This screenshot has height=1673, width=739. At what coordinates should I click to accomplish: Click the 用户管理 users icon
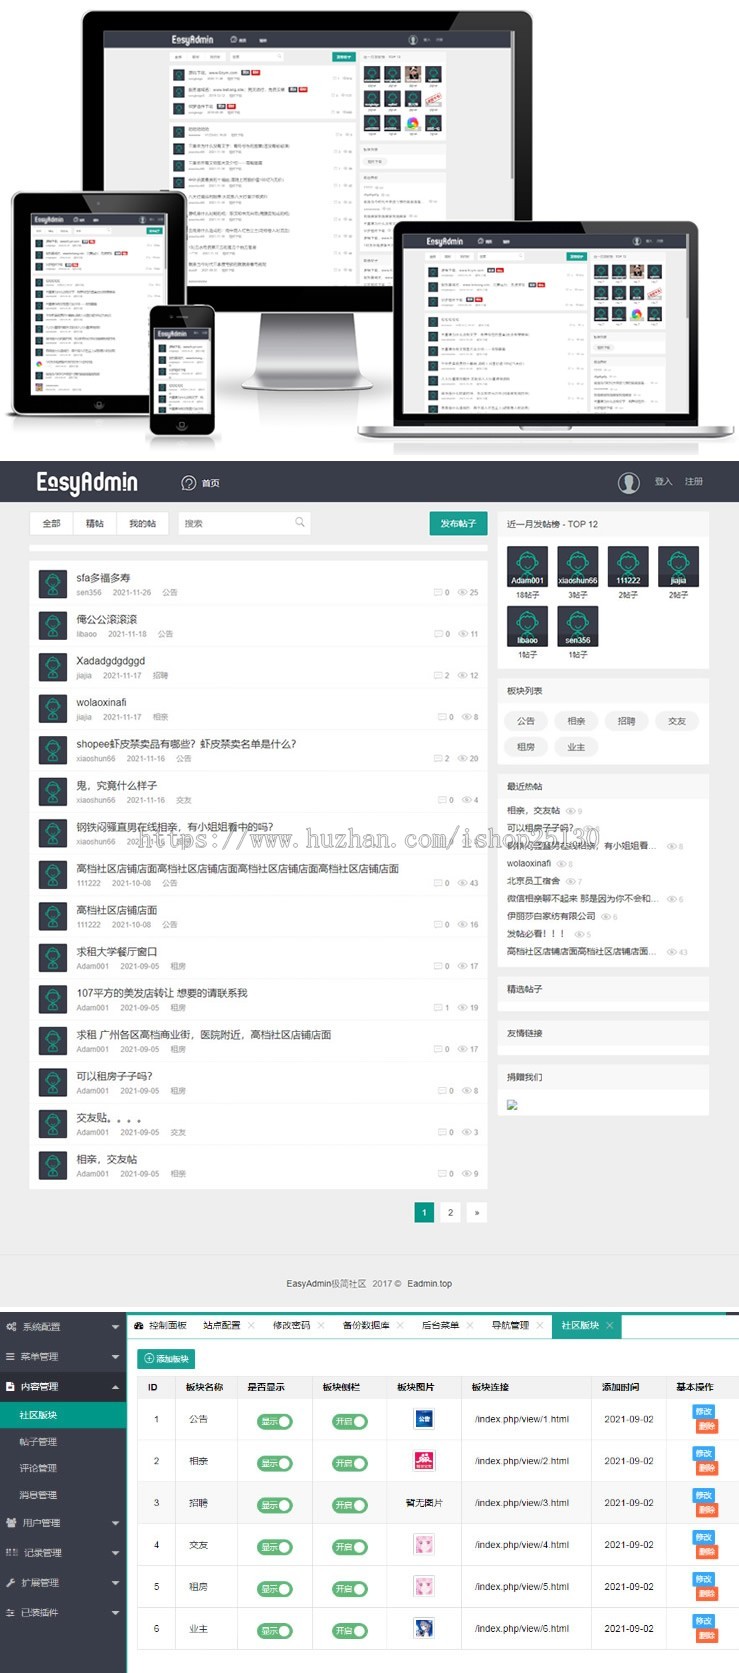tap(11, 1522)
